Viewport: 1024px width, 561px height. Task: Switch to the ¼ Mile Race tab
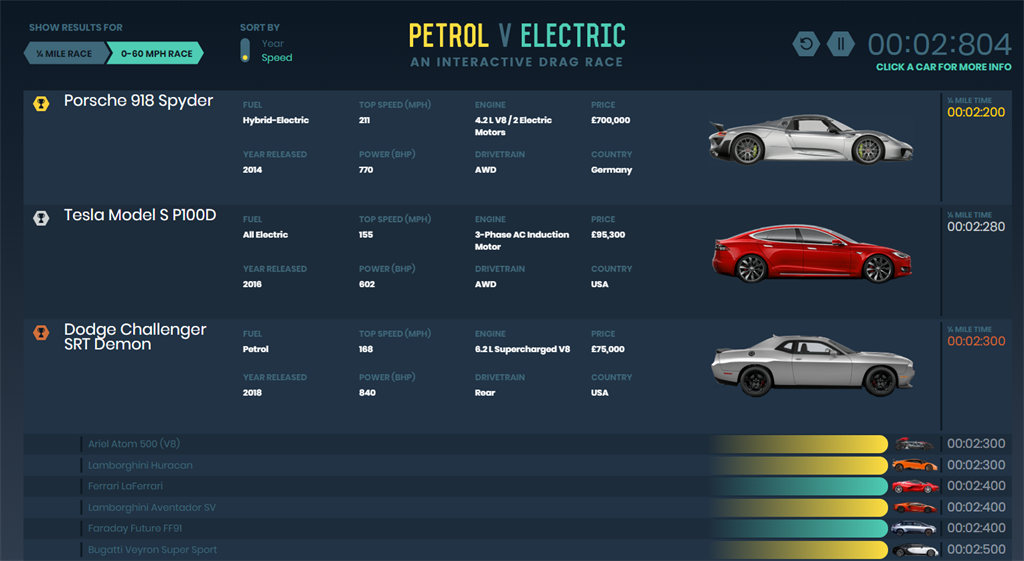click(x=62, y=53)
